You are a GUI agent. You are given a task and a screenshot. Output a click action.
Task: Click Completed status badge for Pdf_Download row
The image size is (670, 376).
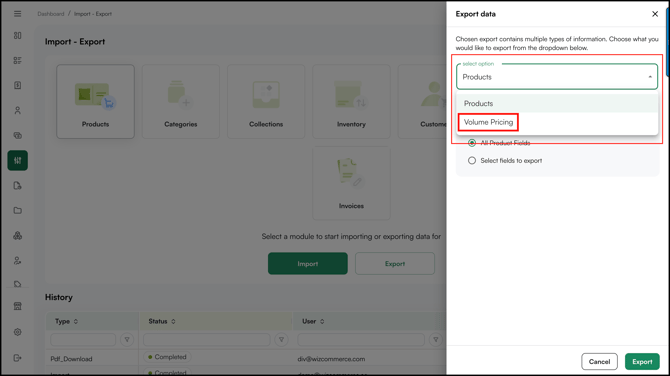click(167, 357)
